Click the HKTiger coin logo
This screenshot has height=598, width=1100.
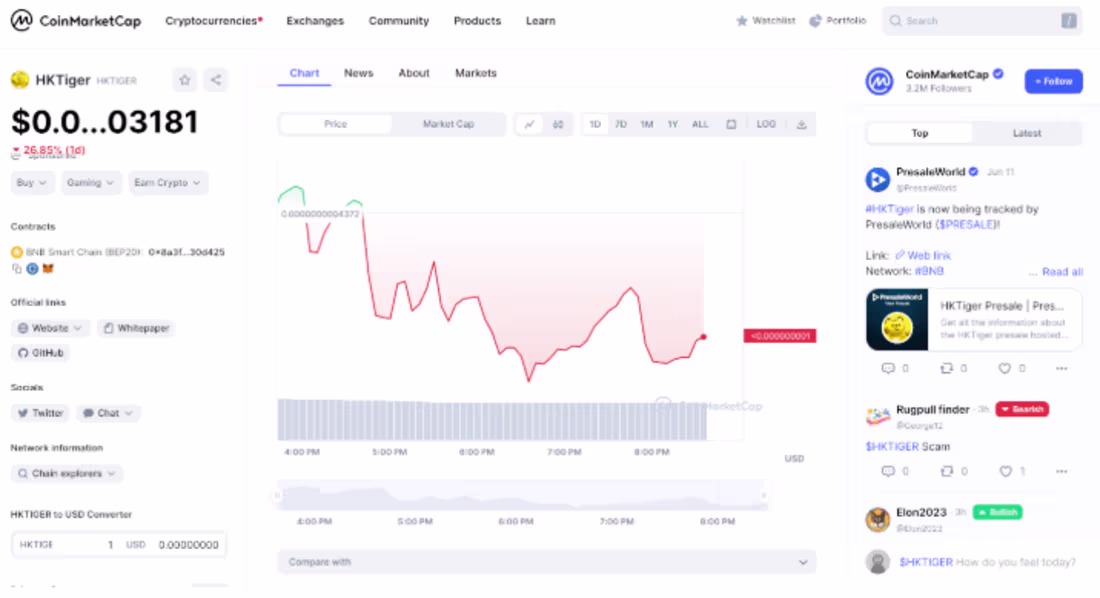[20, 80]
